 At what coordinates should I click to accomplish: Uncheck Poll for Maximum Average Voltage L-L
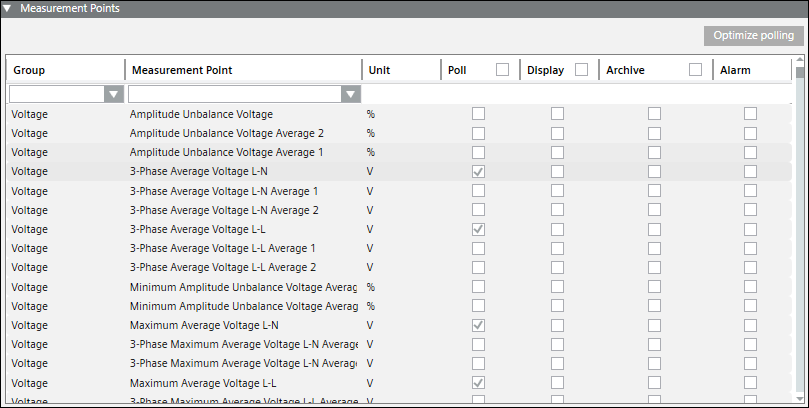478,384
